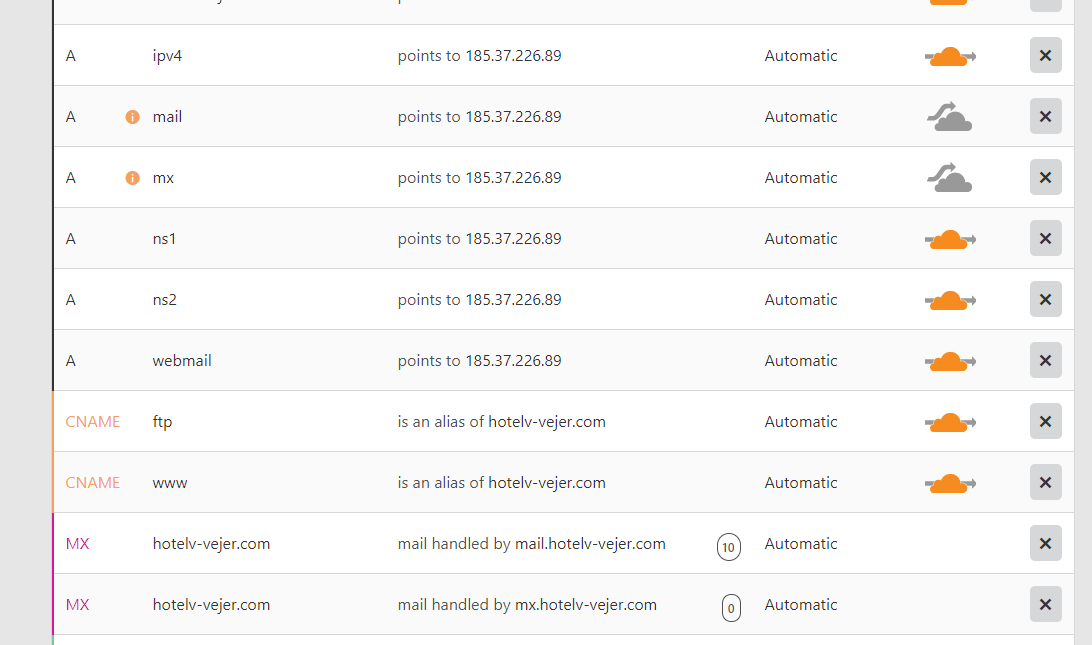Open TTL dropdown for mail.hotelv-vejer.com MX record

click(x=801, y=544)
